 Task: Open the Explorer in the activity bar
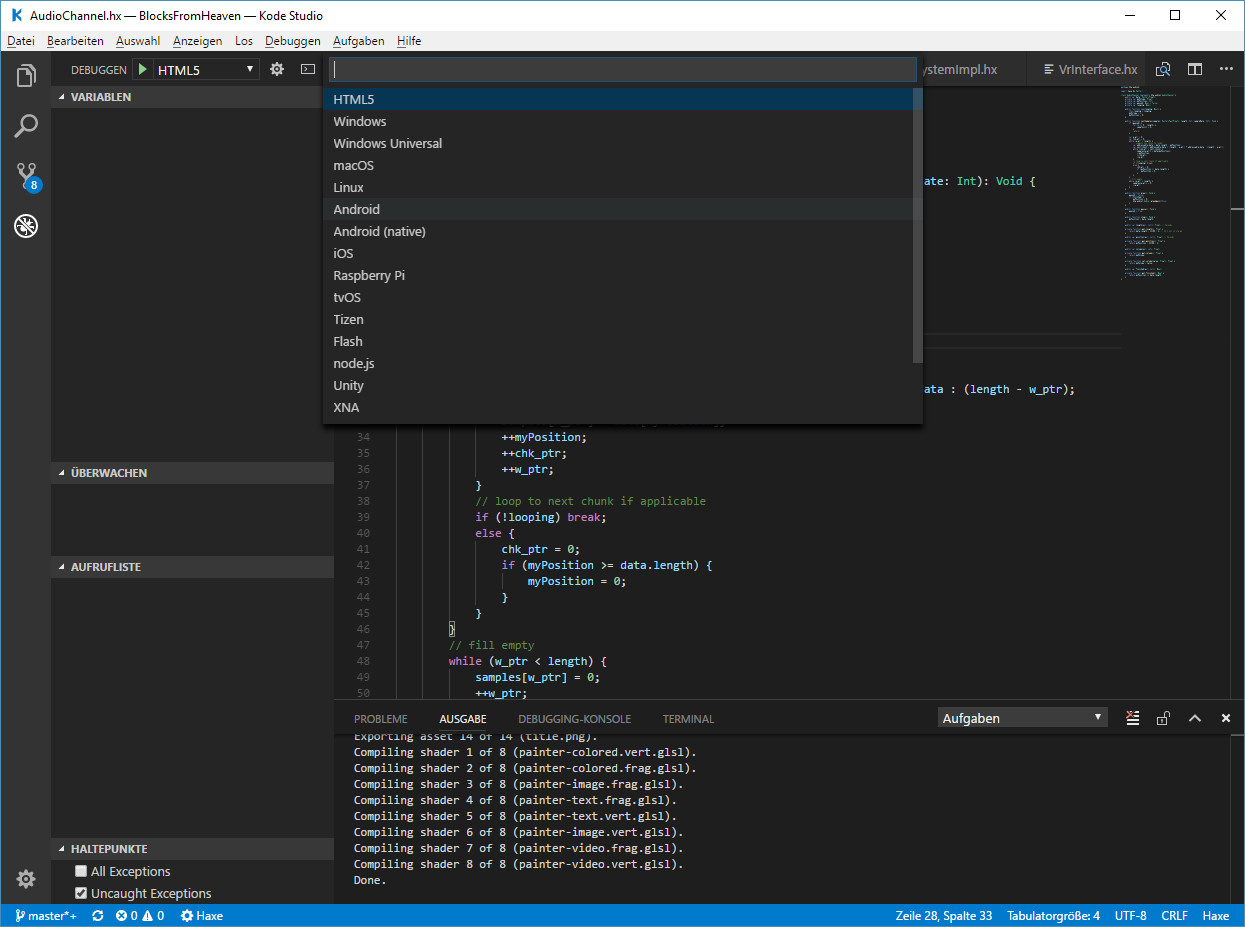point(25,75)
